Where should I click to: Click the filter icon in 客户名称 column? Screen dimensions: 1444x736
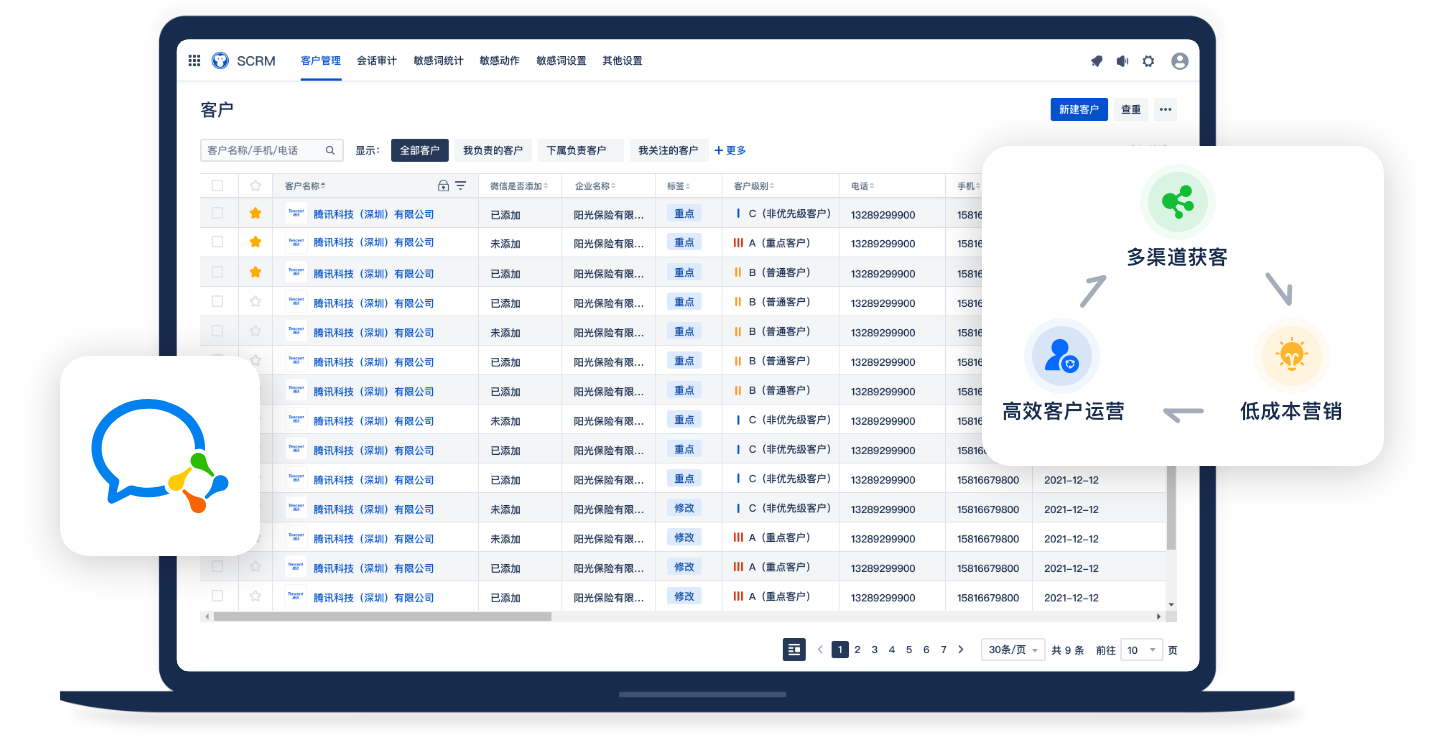point(461,186)
